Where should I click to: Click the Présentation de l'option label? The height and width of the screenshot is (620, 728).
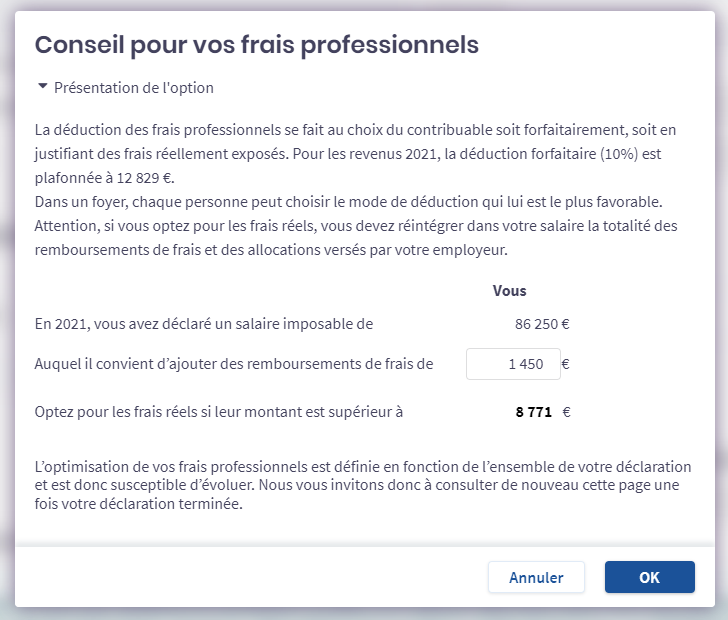click(x=133, y=88)
